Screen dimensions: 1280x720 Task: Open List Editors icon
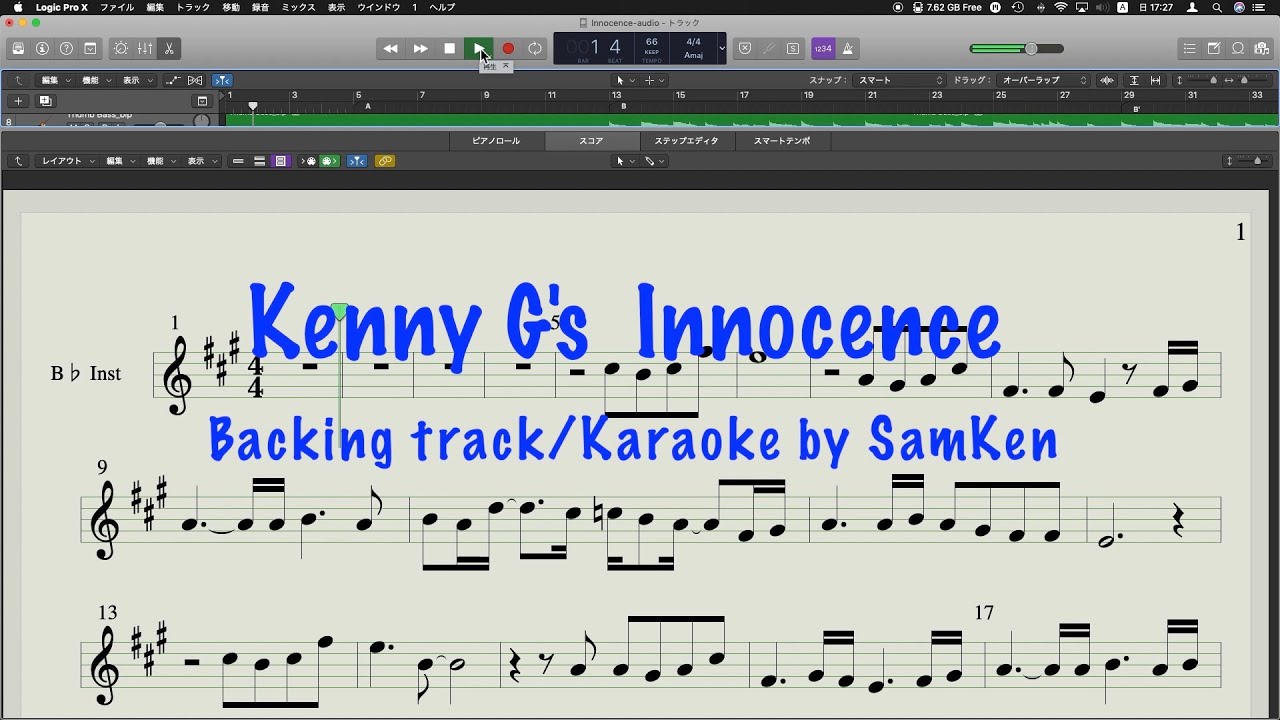(x=1189, y=48)
